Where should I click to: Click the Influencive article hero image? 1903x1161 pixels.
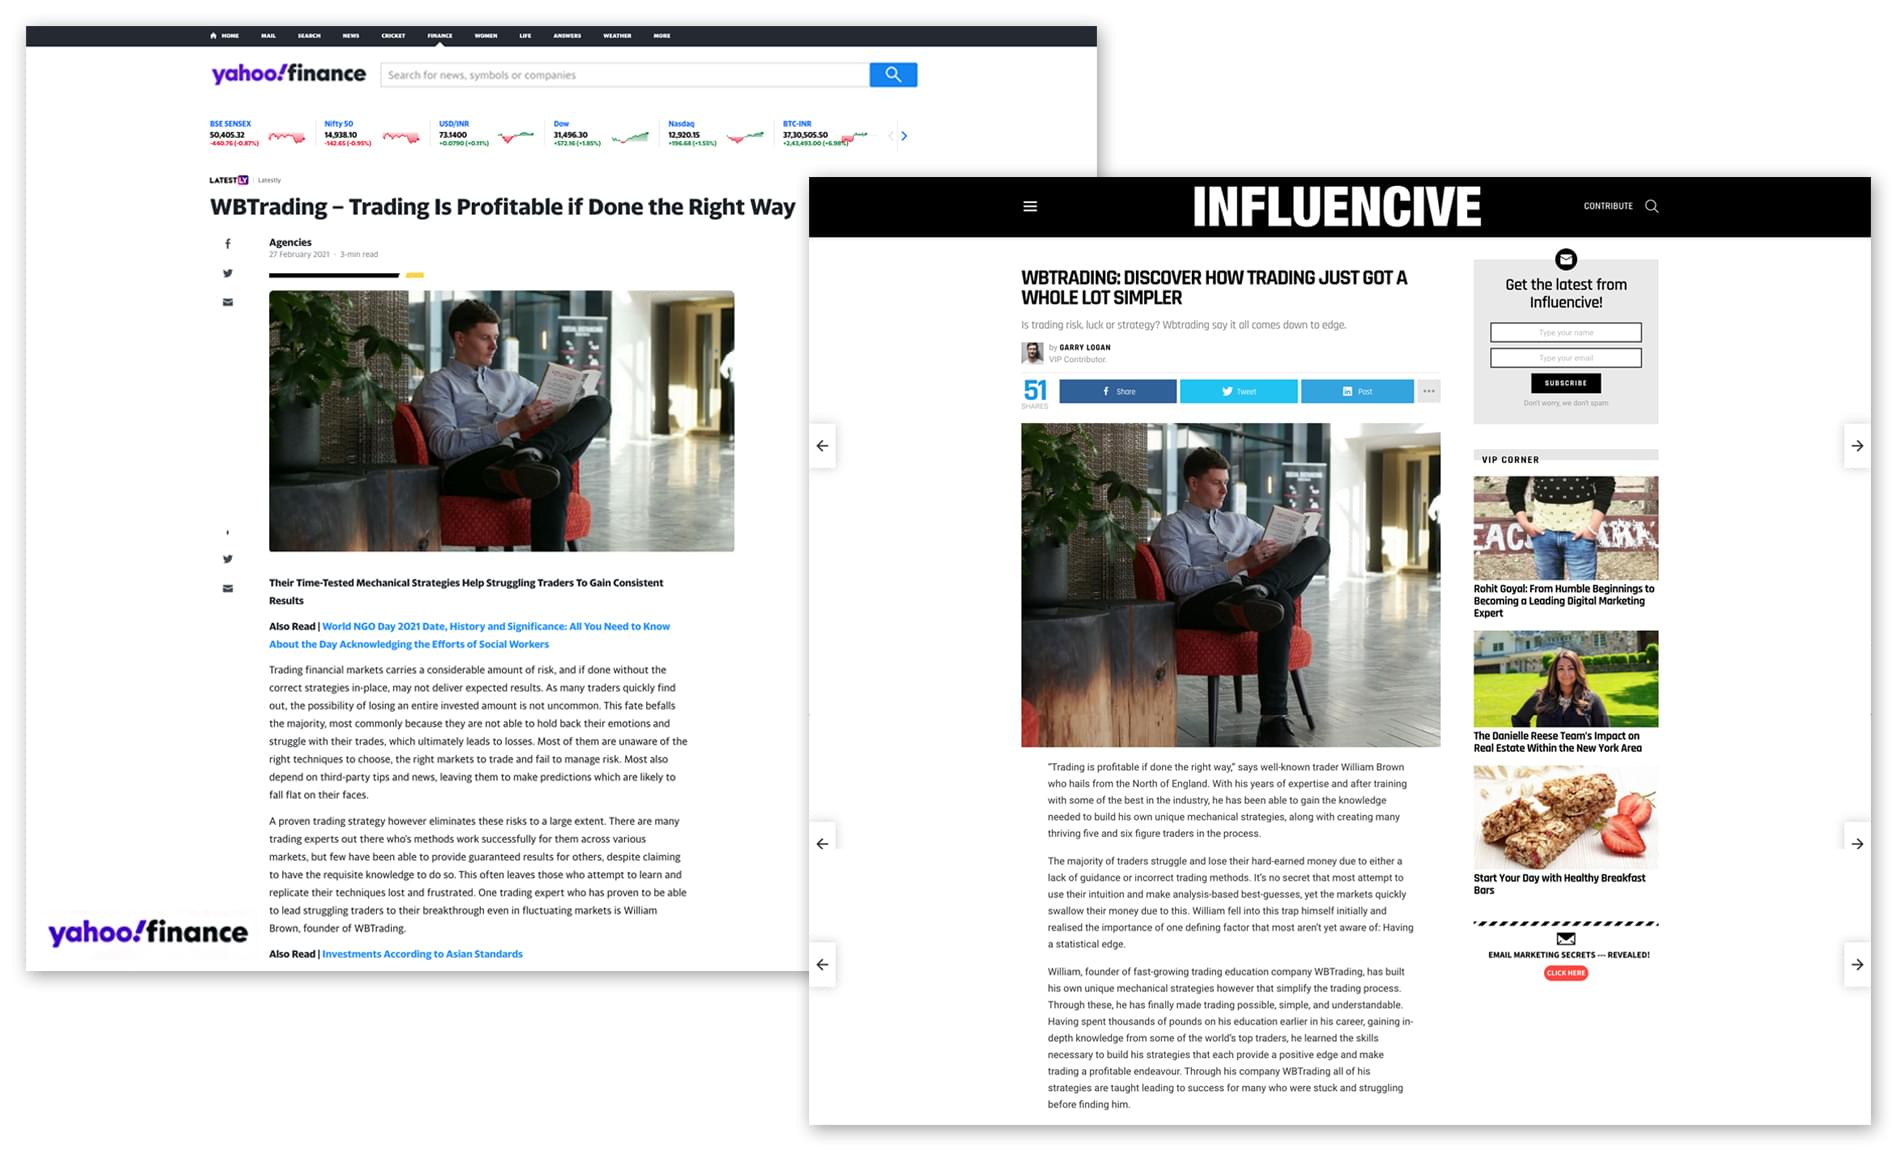pyautogui.click(x=1230, y=585)
